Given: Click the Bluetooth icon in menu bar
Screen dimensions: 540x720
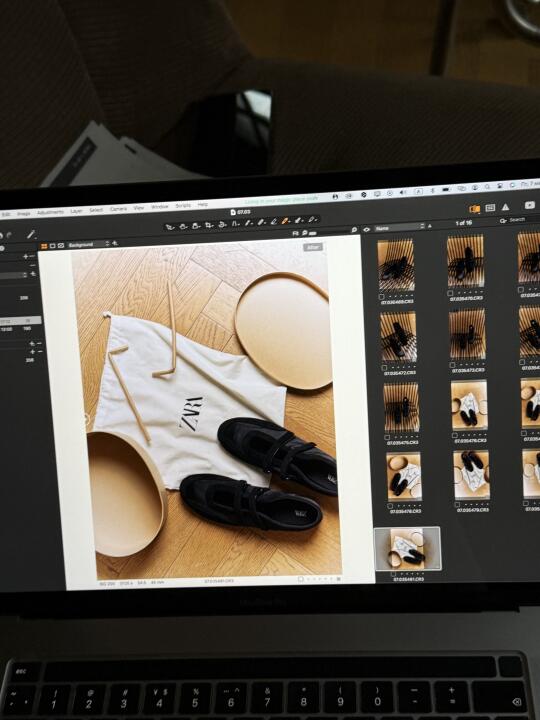Looking at the screenshot, I should tap(433, 190).
